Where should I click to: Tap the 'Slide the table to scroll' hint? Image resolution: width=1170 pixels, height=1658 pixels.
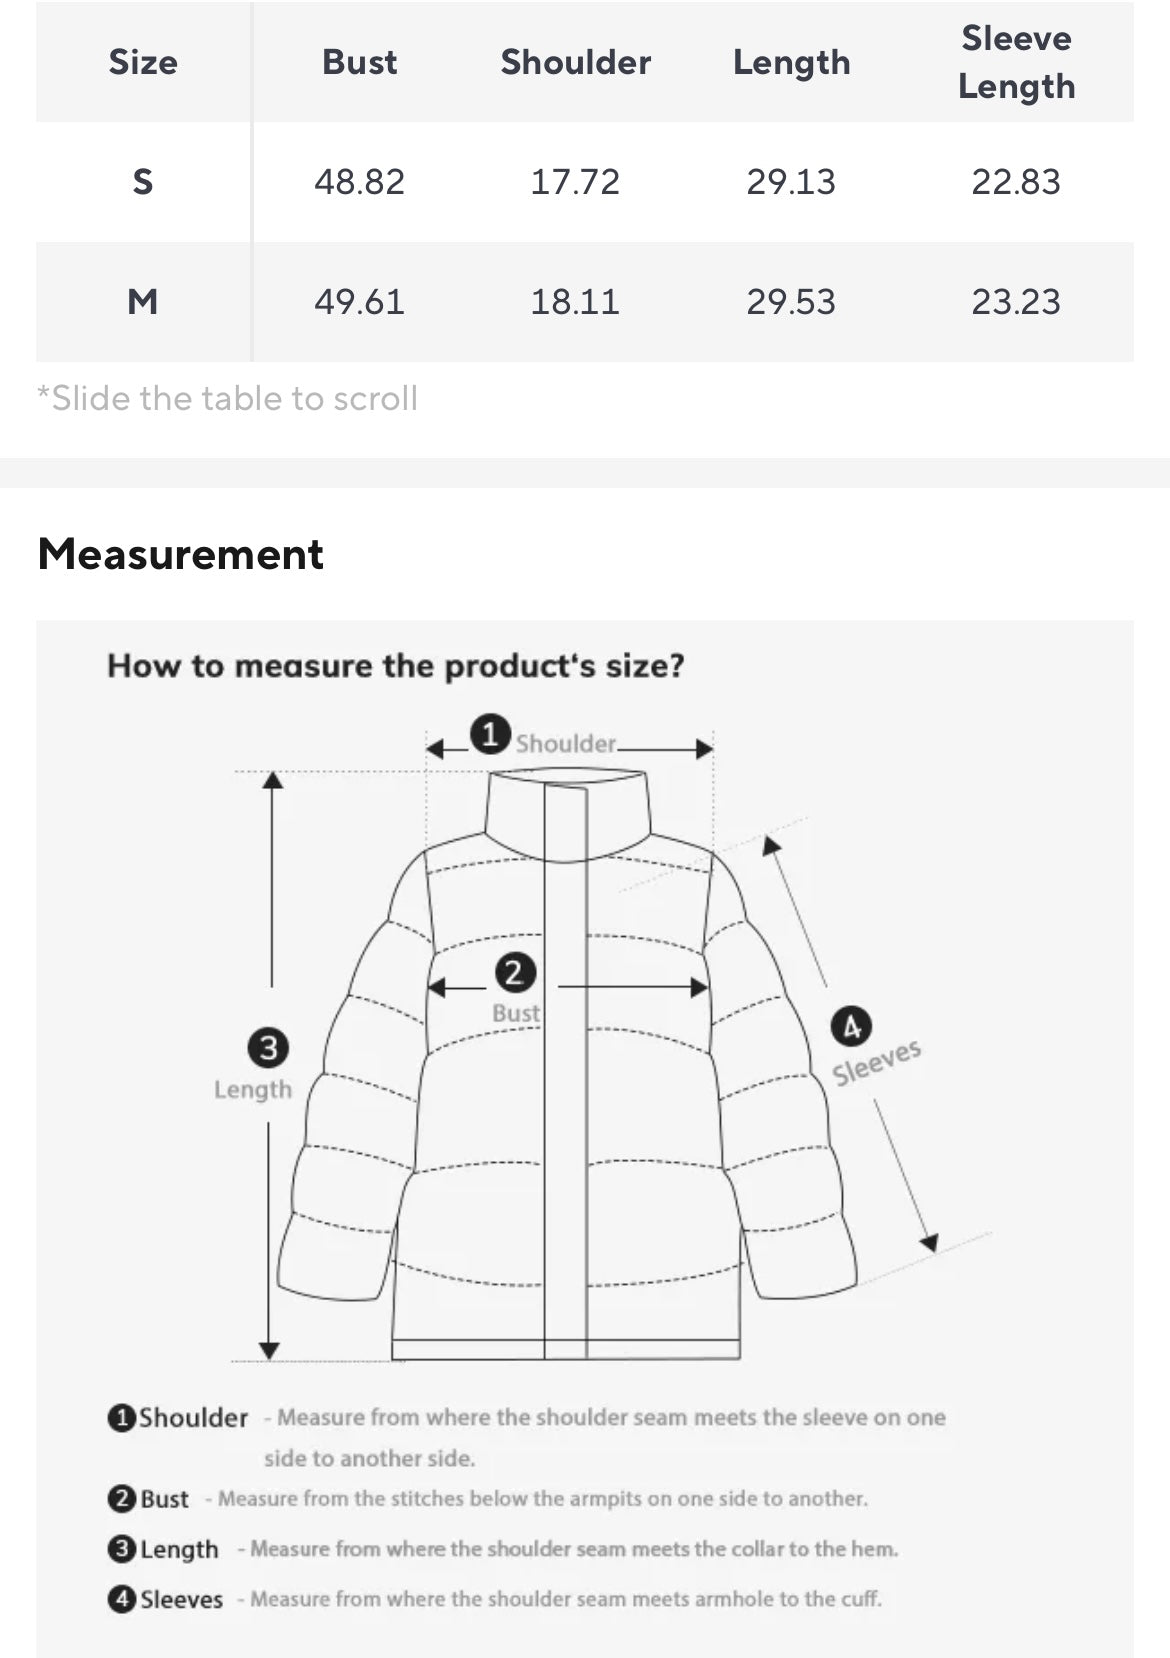point(227,398)
